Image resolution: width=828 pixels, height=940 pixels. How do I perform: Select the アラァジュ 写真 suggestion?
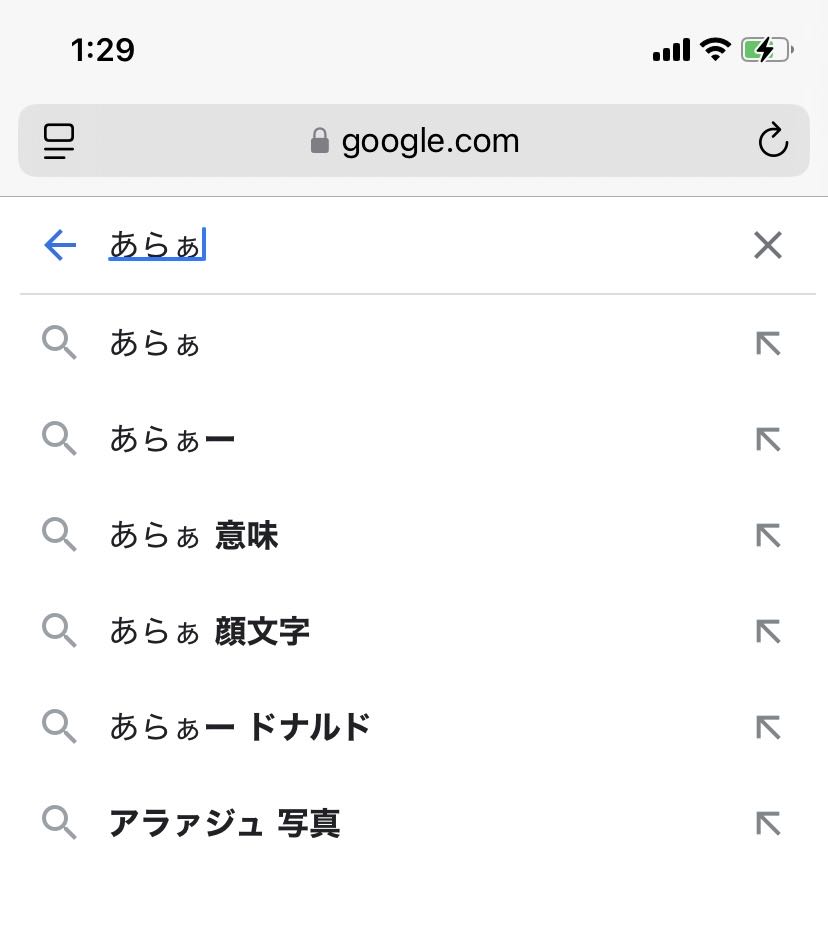point(225,823)
